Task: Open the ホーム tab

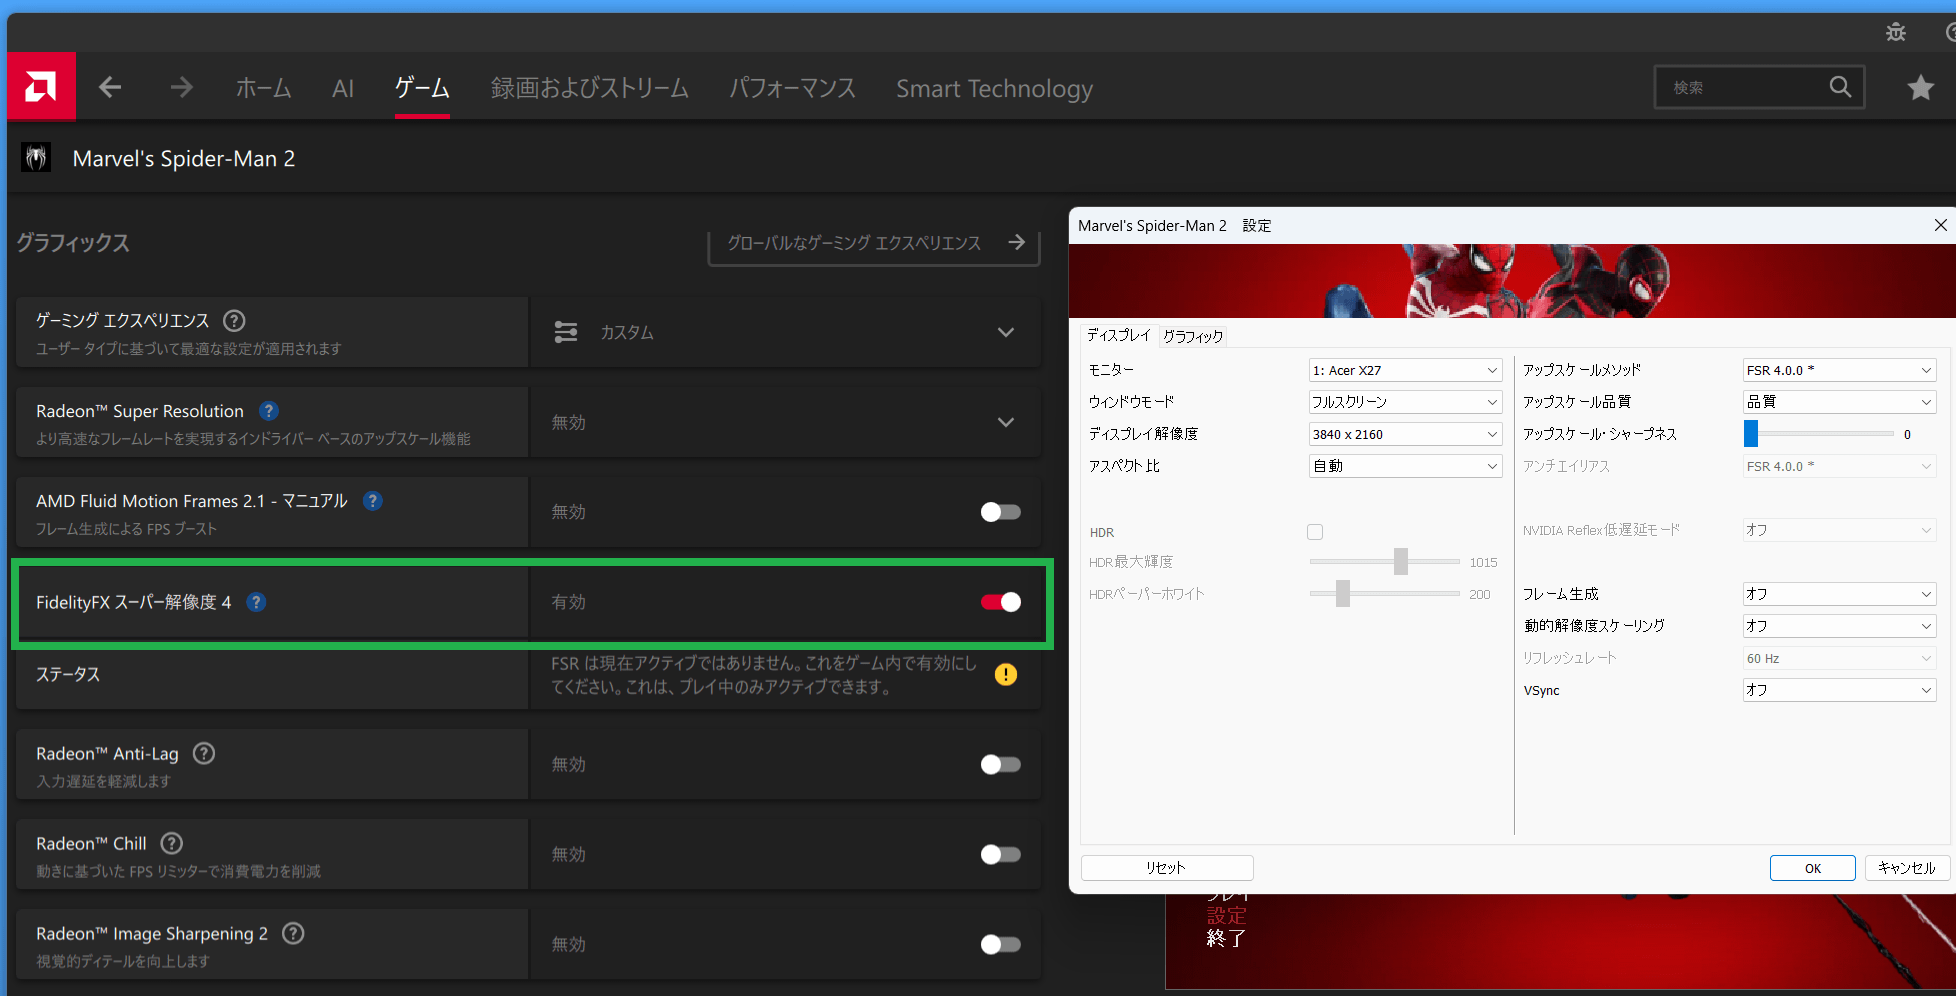Action: pyautogui.click(x=263, y=88)
